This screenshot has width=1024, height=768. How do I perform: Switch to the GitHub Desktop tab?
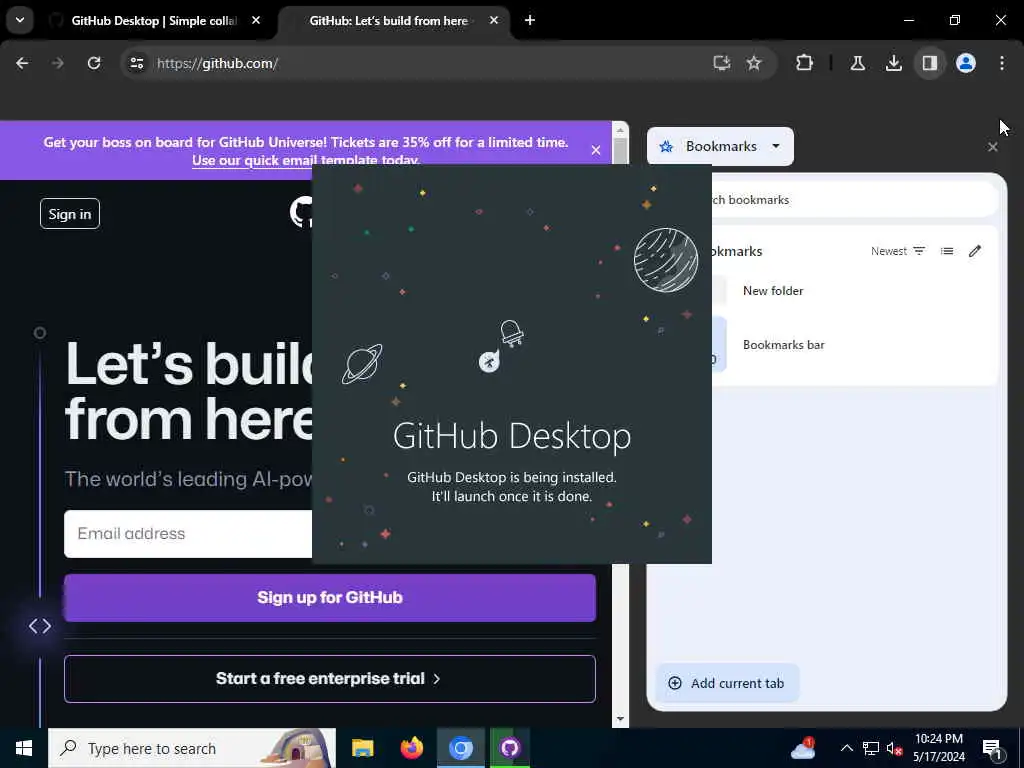tap(155, 21)
